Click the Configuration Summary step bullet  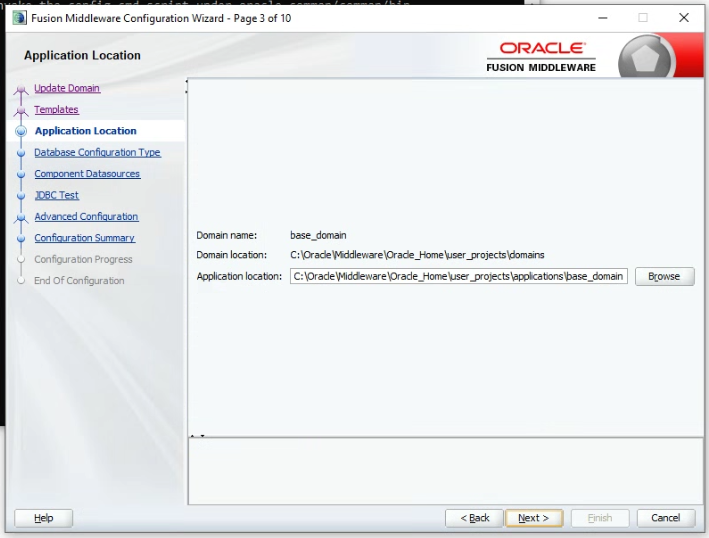point(21,238)
